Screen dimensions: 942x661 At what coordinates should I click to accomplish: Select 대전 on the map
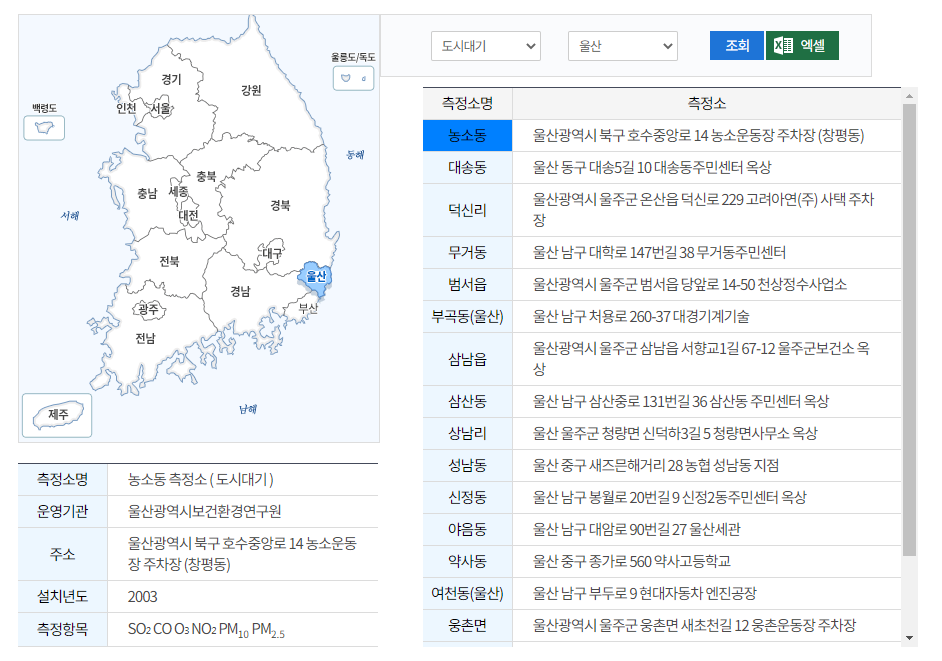[188, 215]
